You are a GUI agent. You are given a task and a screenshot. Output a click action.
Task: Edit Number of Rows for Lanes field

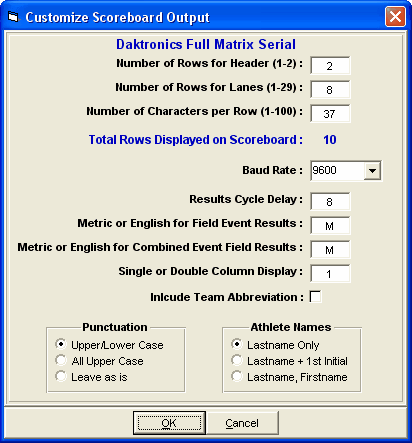(330, 90)
